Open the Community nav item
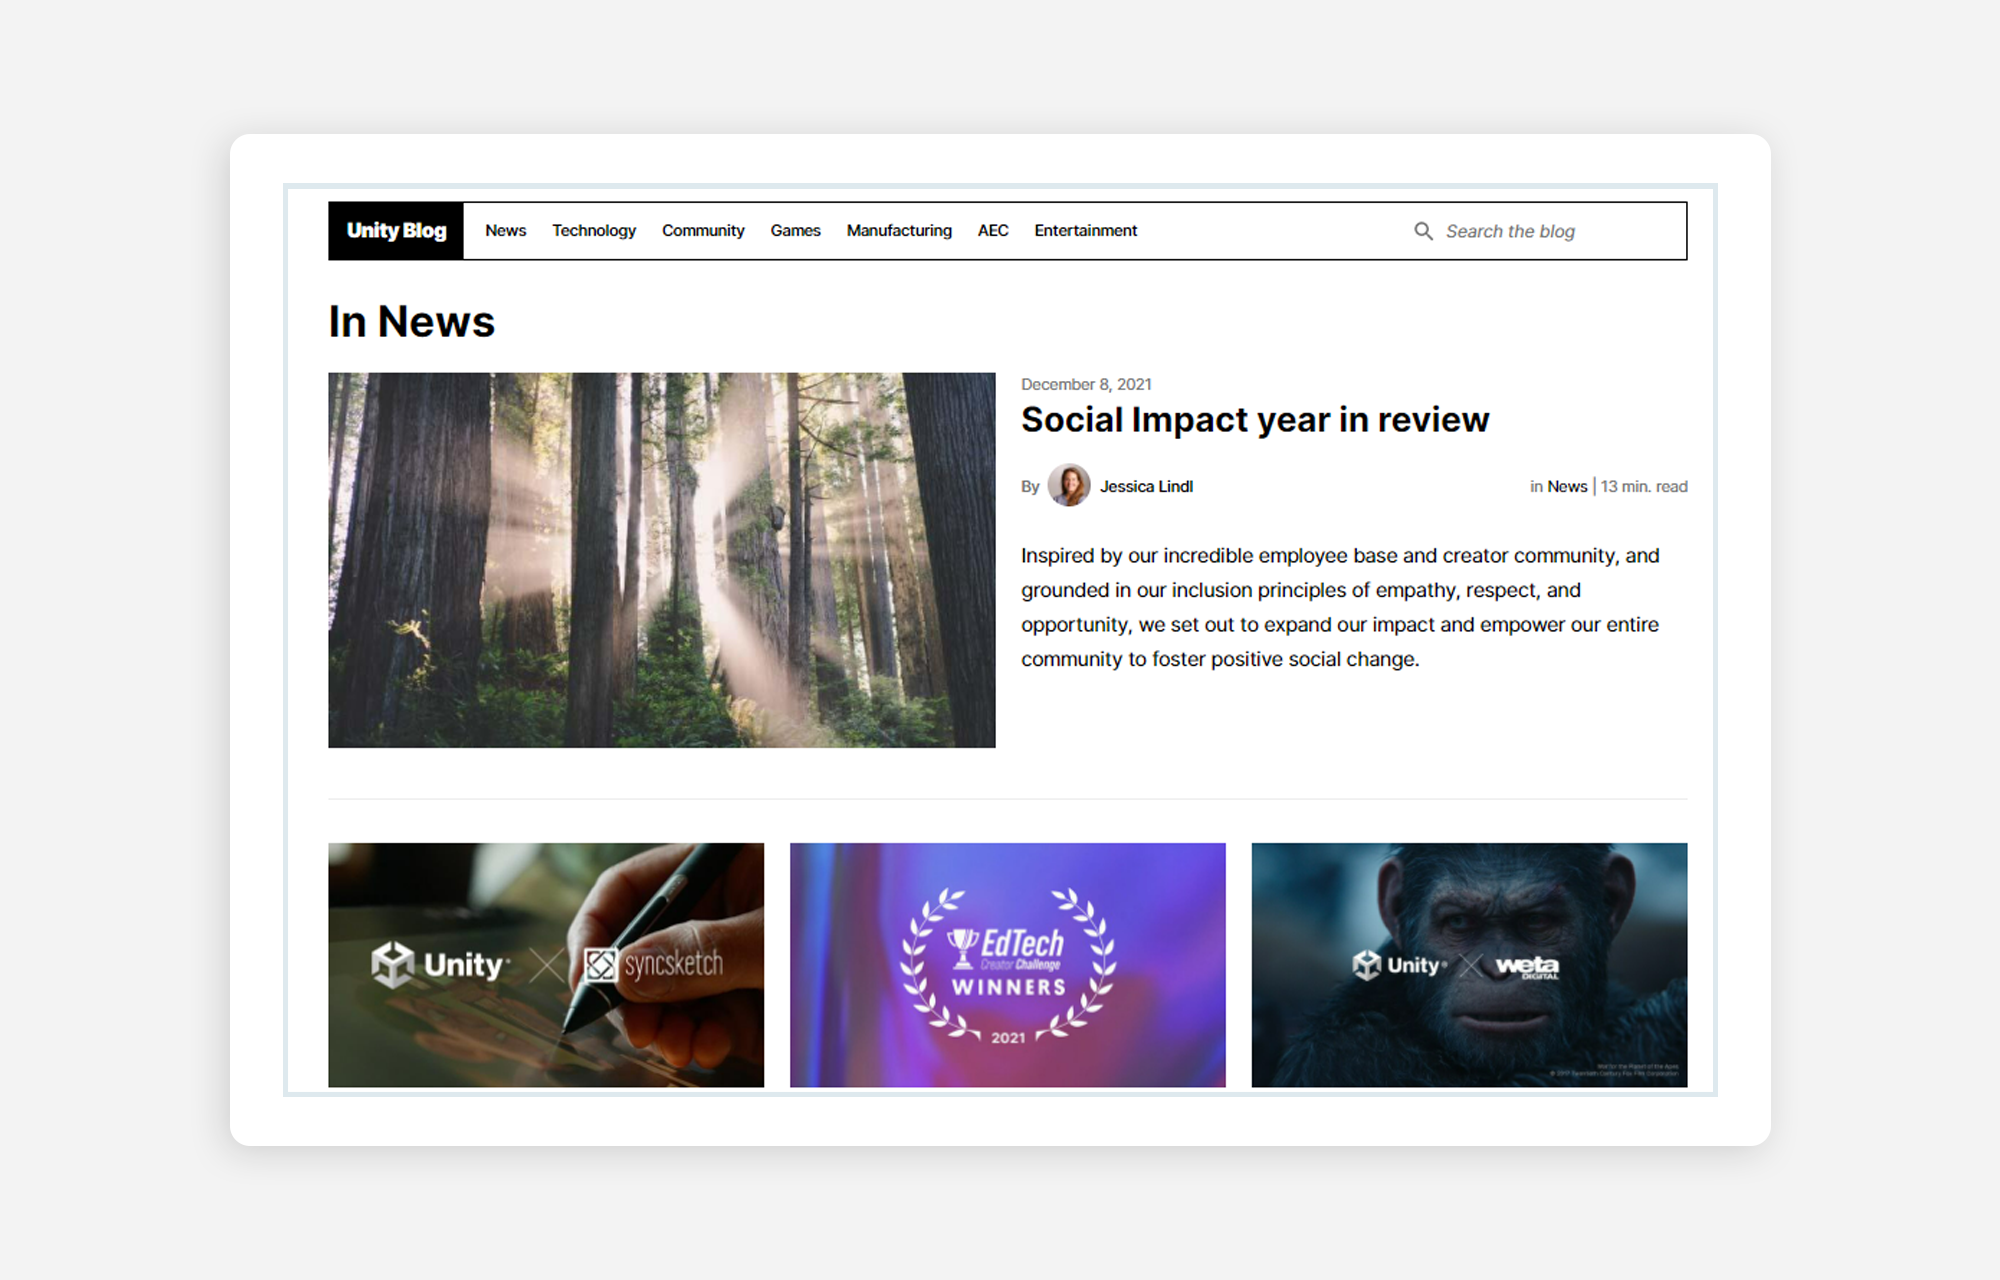The image size is (2000, 1280). pyautogui.click(x=703, y=231)
